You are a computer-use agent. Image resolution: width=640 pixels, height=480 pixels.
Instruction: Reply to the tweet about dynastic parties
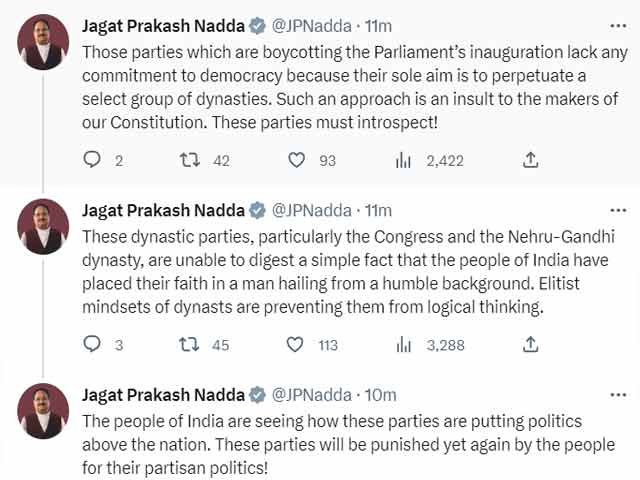click(92, 345)
